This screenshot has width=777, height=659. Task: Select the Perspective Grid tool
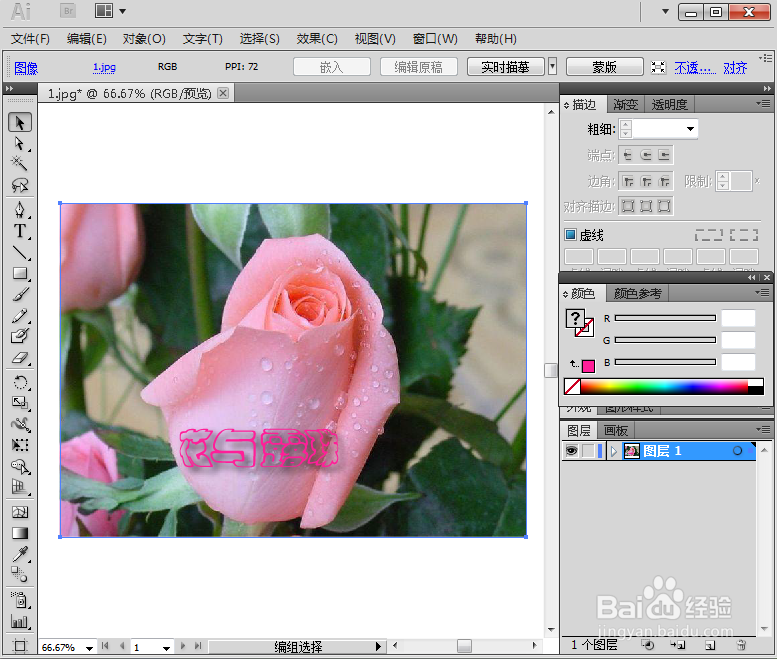[x=20, y=487]
